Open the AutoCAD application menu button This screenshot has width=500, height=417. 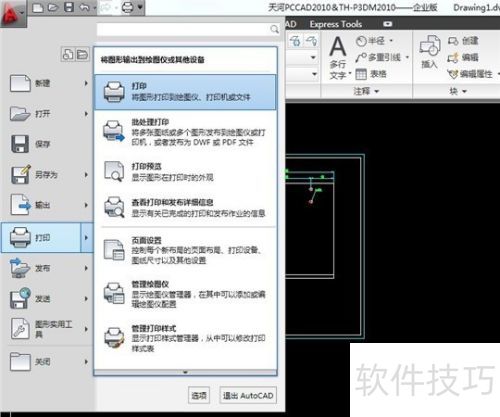click(x=13, y=14)
